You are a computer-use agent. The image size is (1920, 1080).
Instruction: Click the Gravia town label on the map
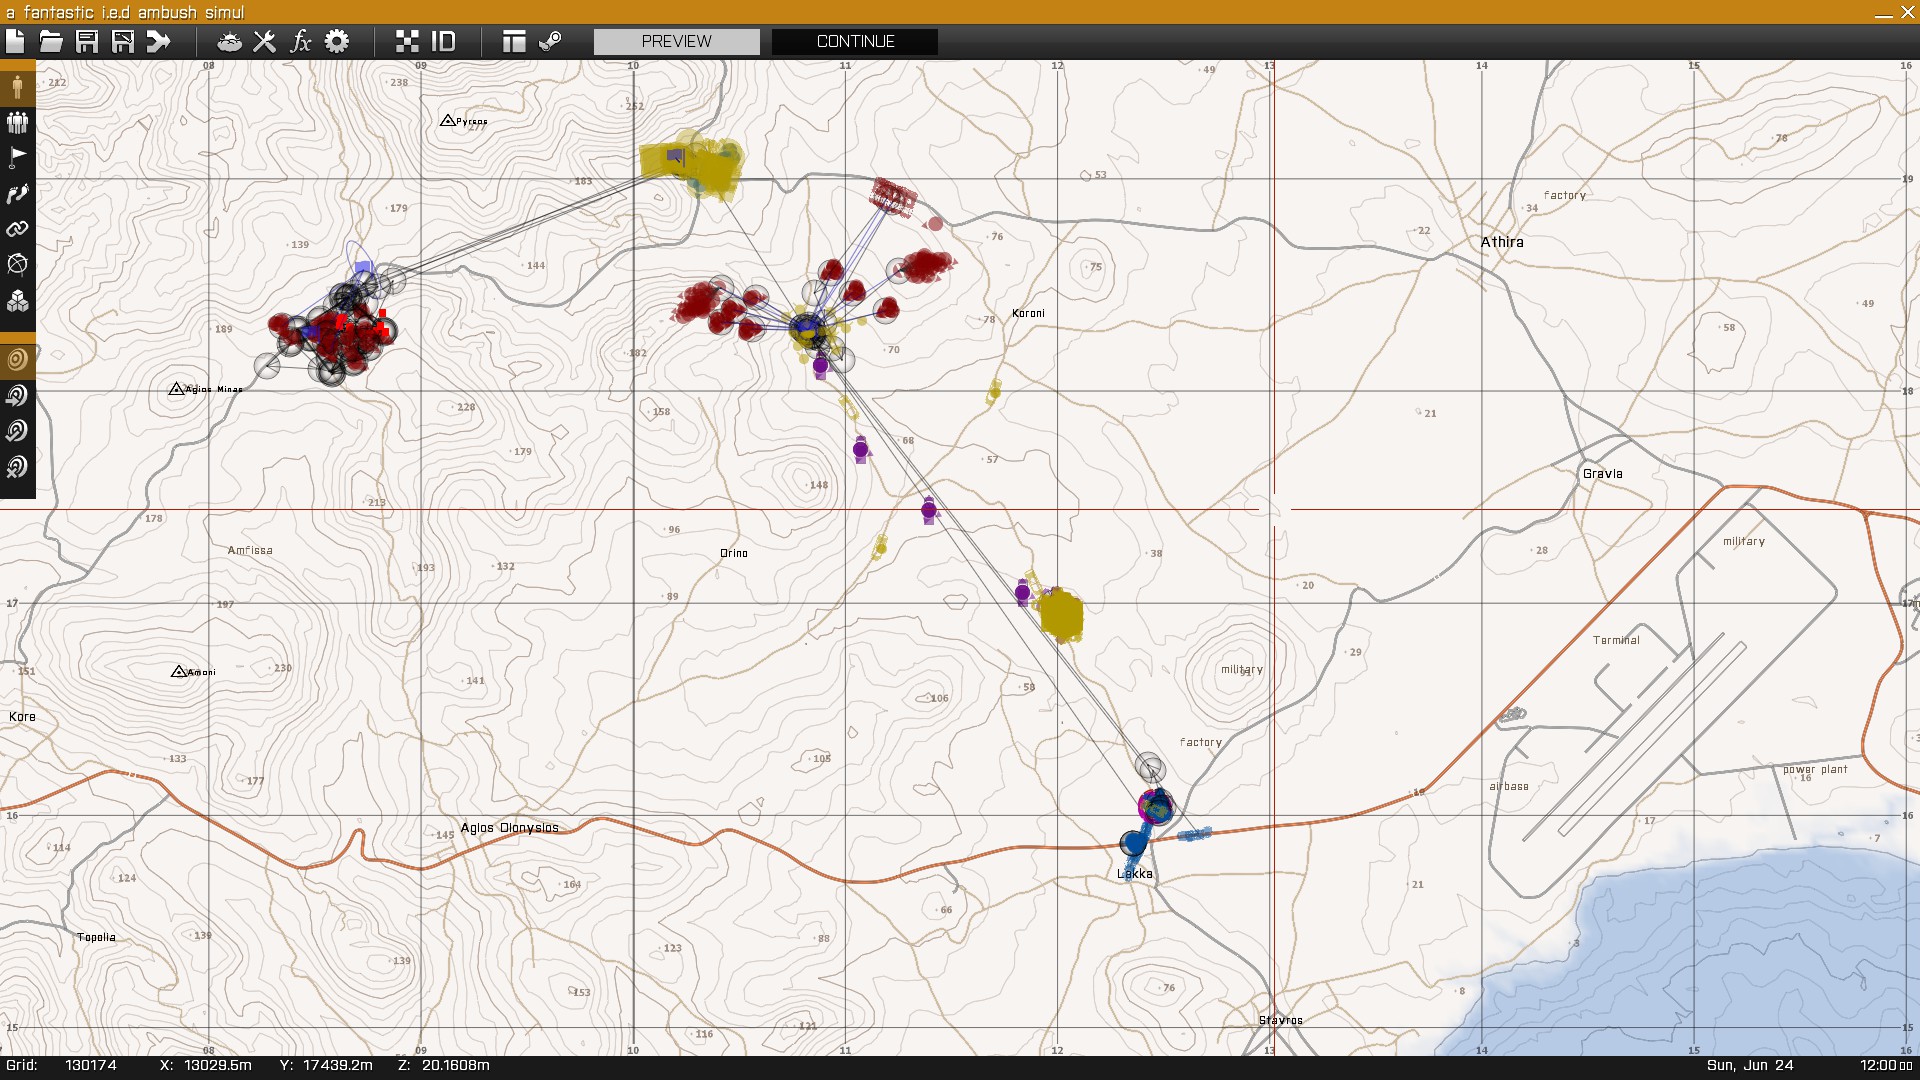point(1602,474)
